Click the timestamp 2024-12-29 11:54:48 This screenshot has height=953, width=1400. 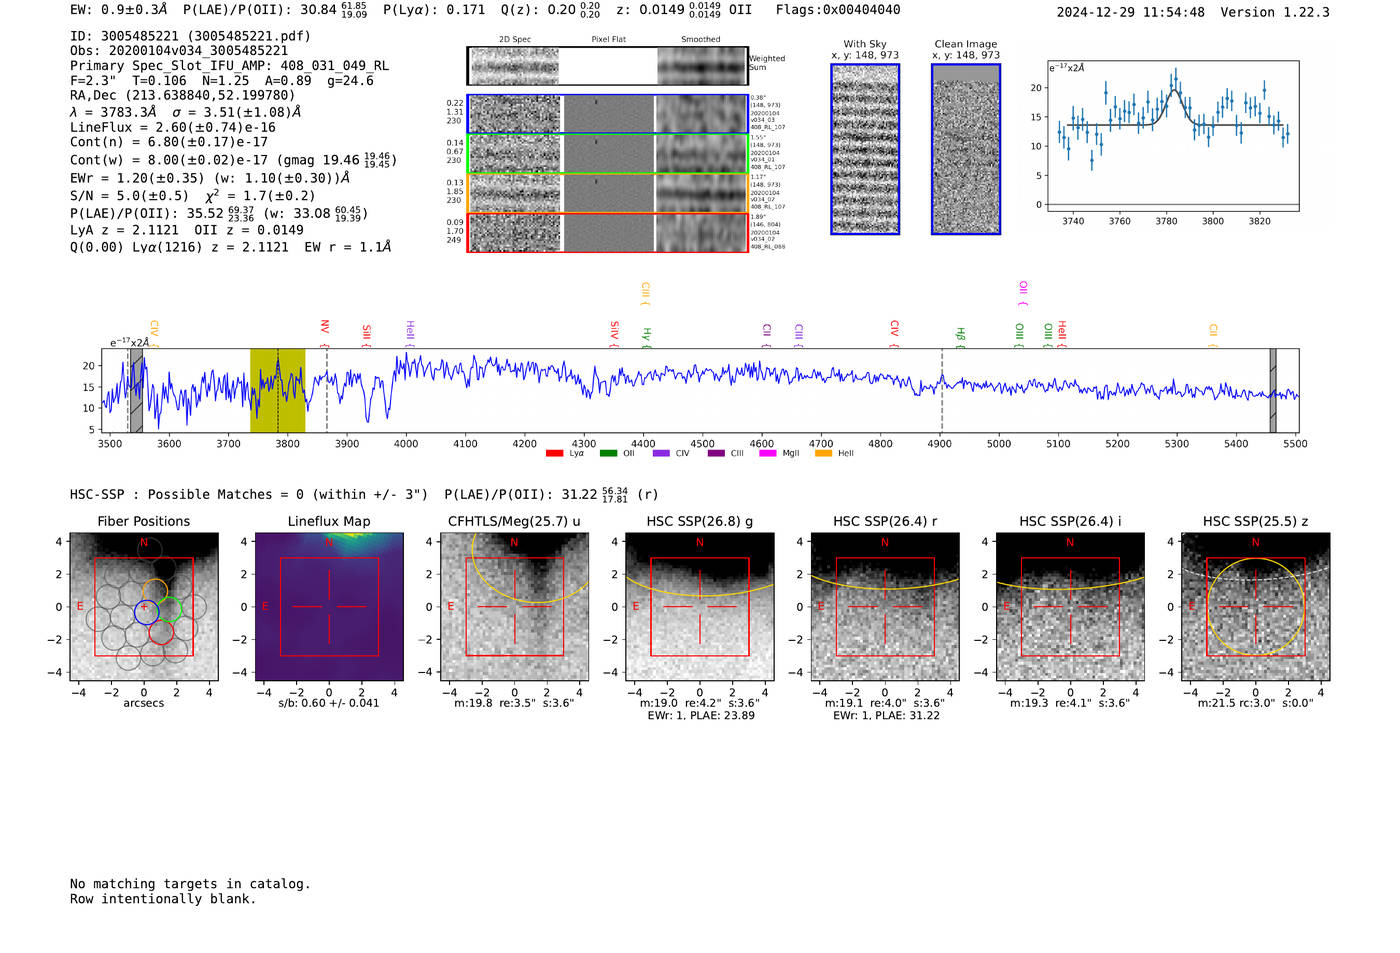point(1131,12)
